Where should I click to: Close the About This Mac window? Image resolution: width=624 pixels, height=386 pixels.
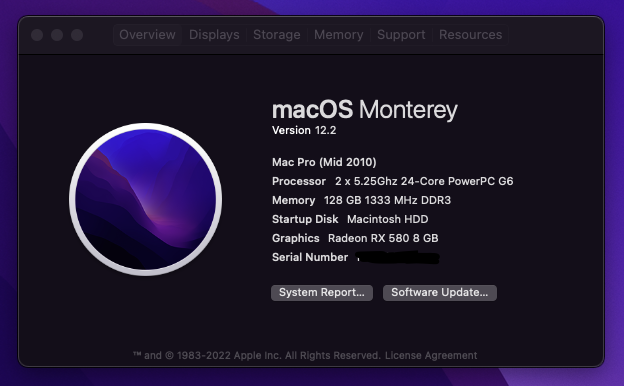click(37, 35)
